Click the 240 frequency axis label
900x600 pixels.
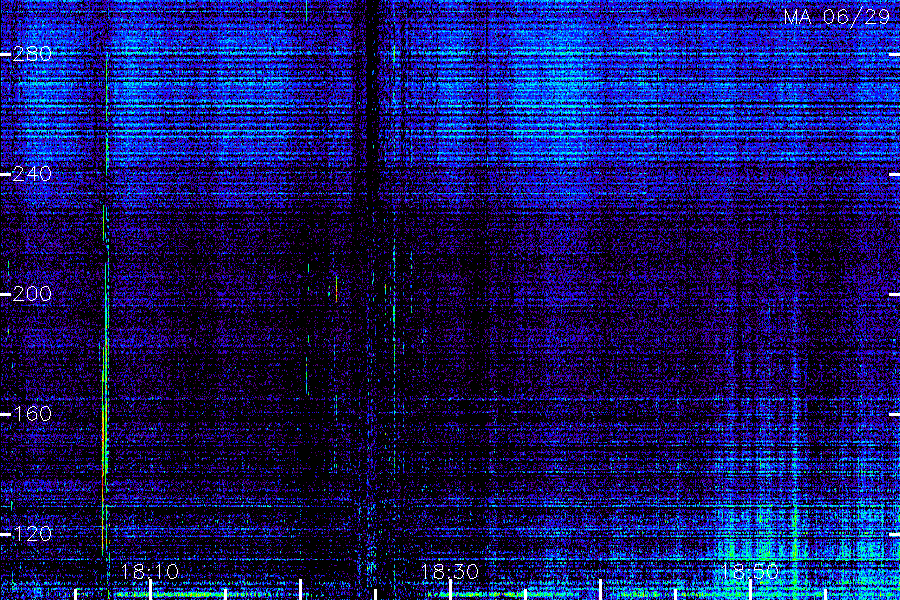pos(32,174)
